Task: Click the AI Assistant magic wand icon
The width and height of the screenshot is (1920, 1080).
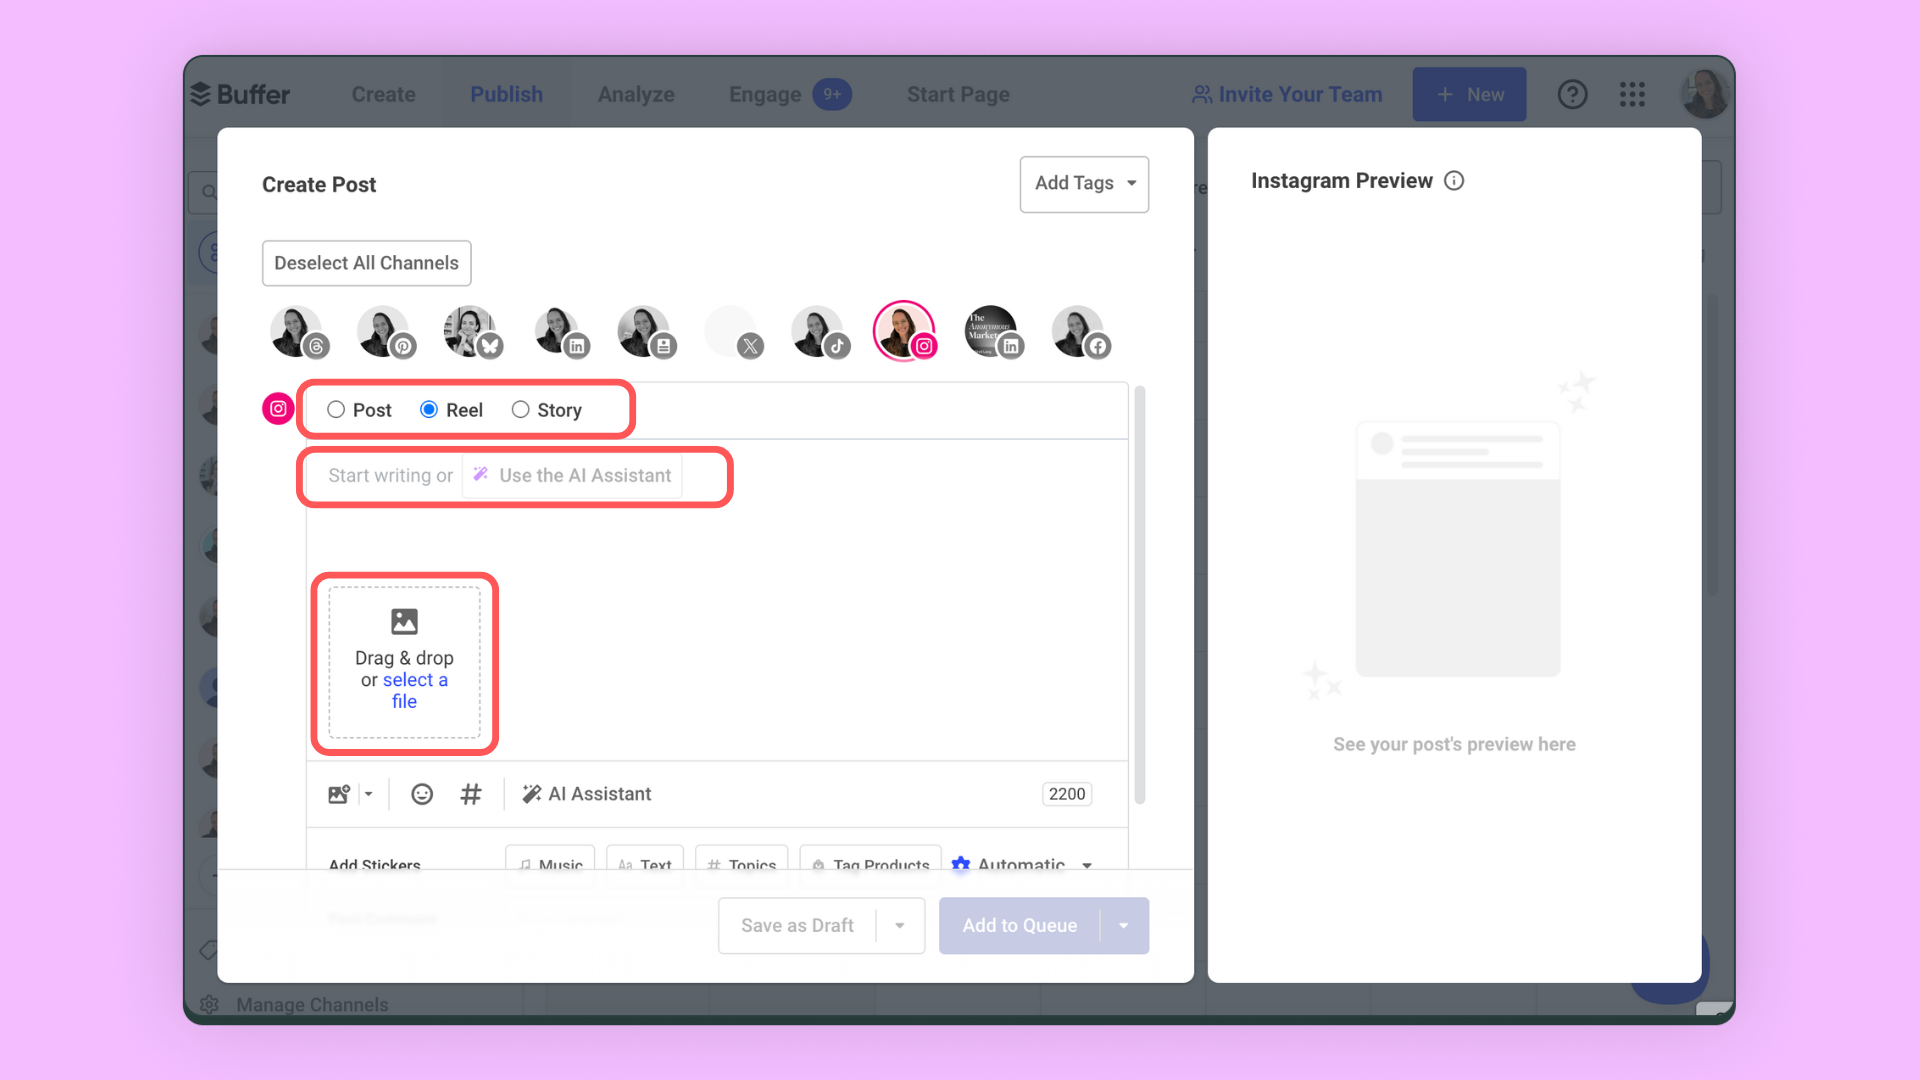Action: (x=480, y=475)
